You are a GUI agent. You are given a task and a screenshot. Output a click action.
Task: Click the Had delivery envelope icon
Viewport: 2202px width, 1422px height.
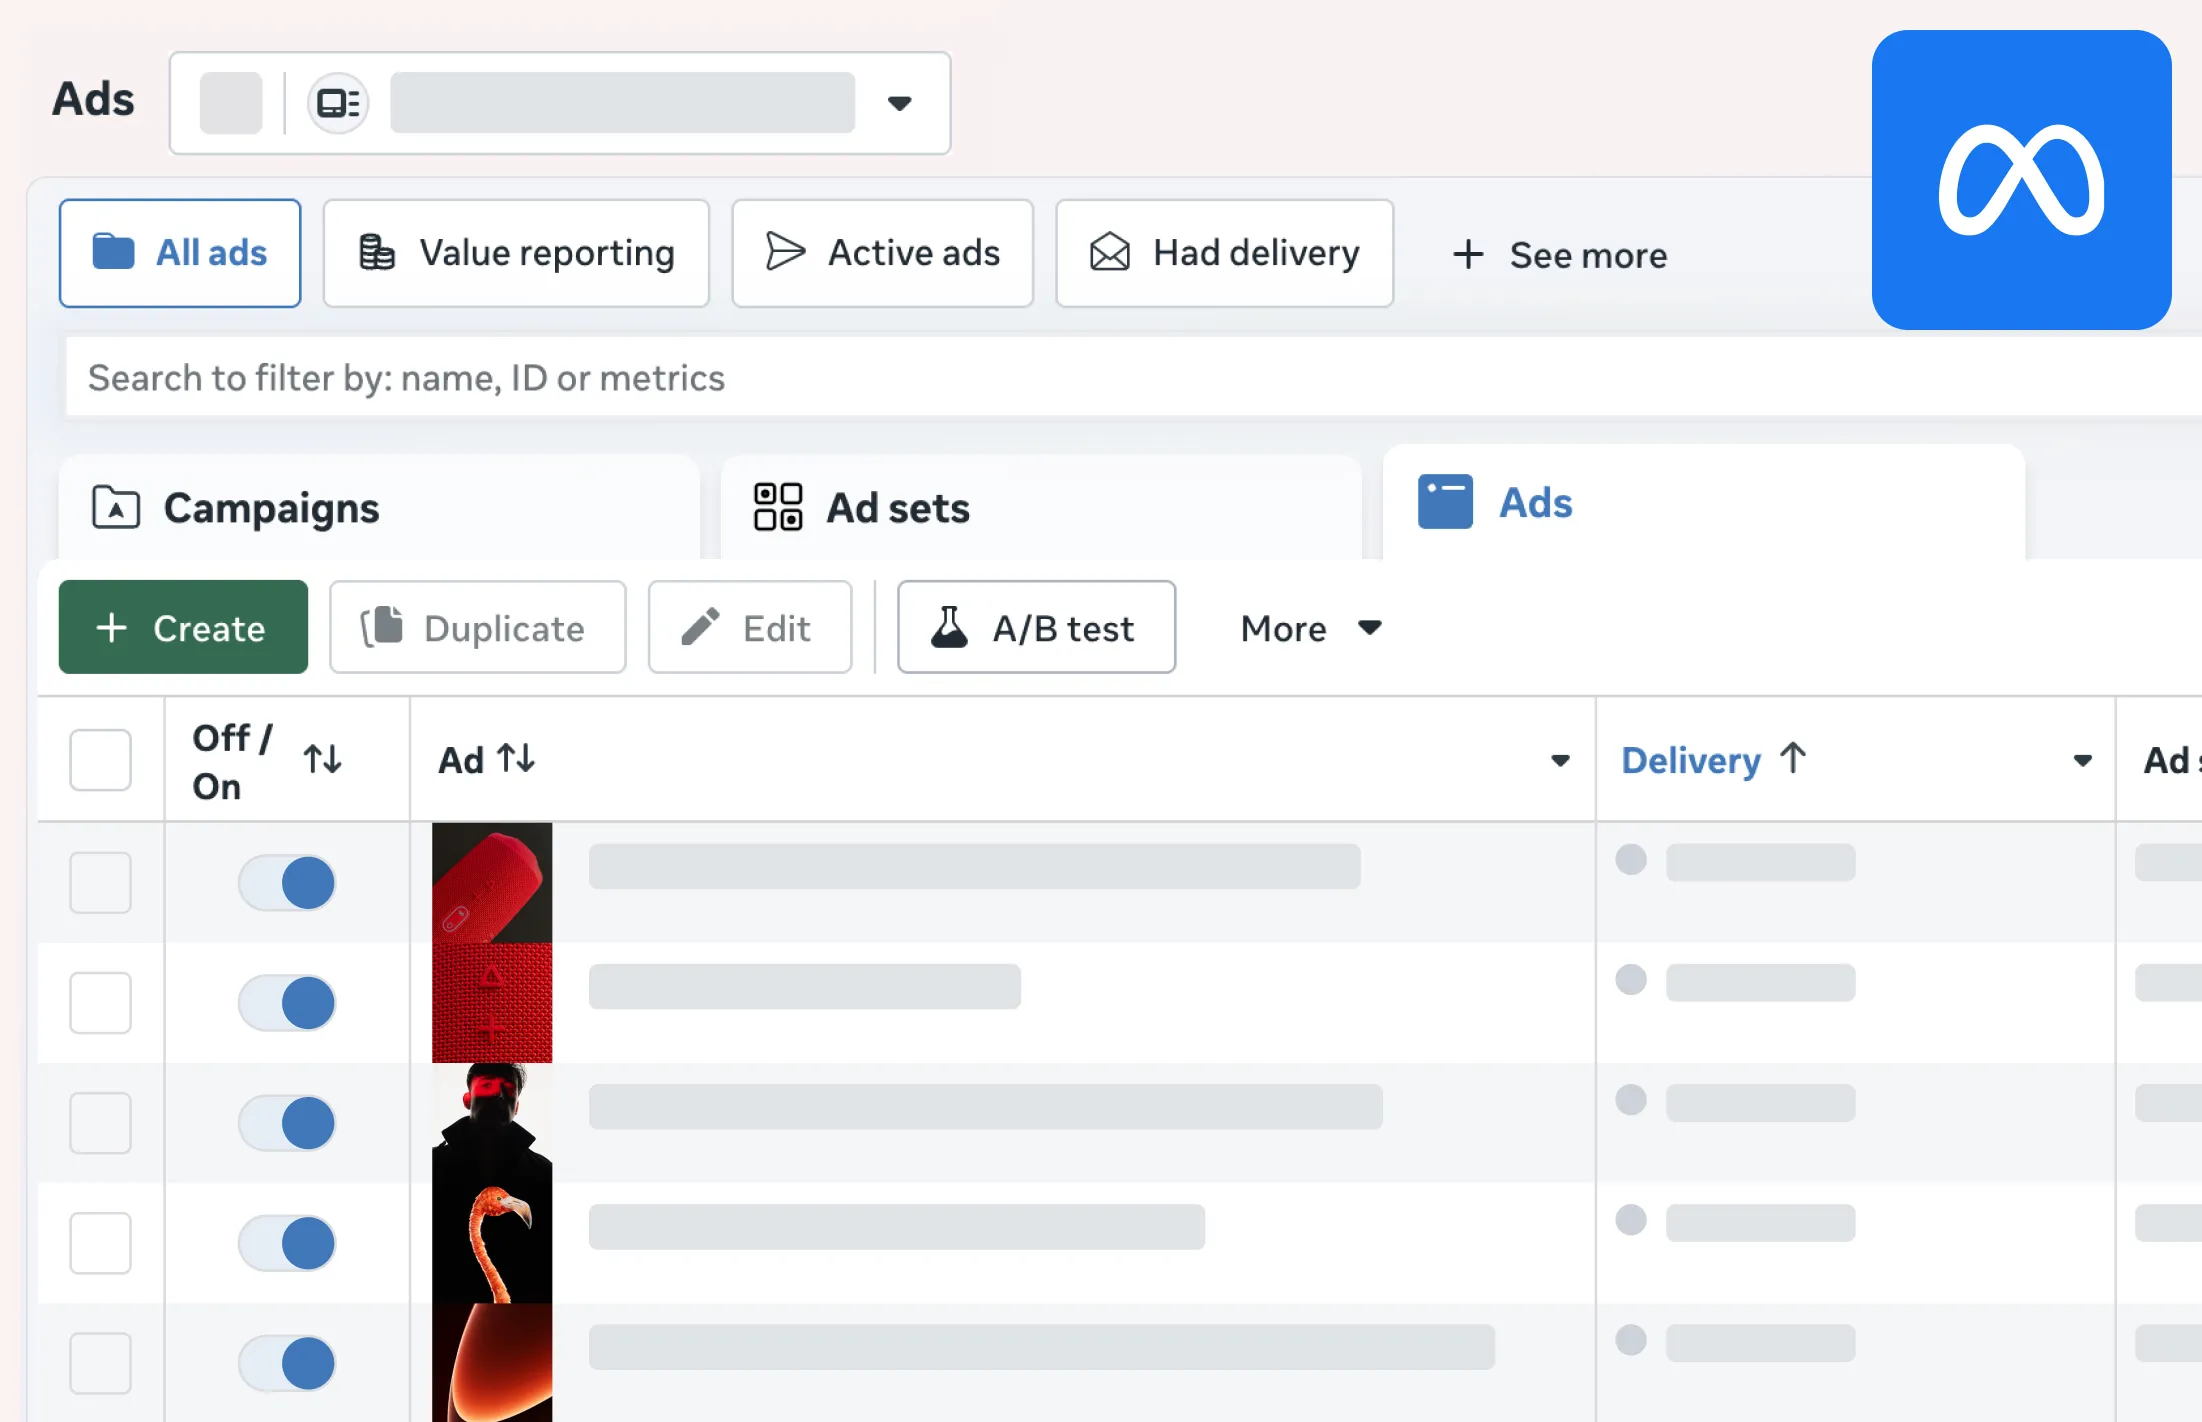[x=1109, y=252]
